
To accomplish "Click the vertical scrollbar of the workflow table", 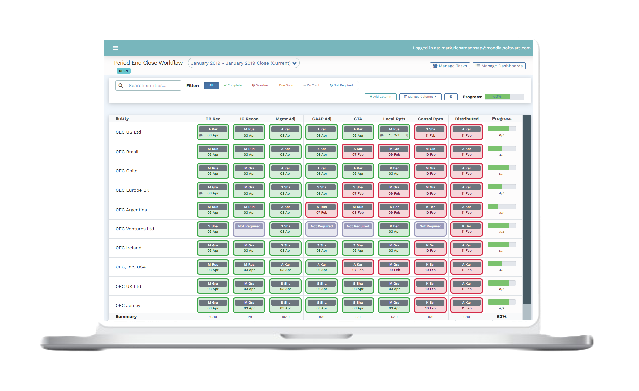I will click(x=527, y=216).
